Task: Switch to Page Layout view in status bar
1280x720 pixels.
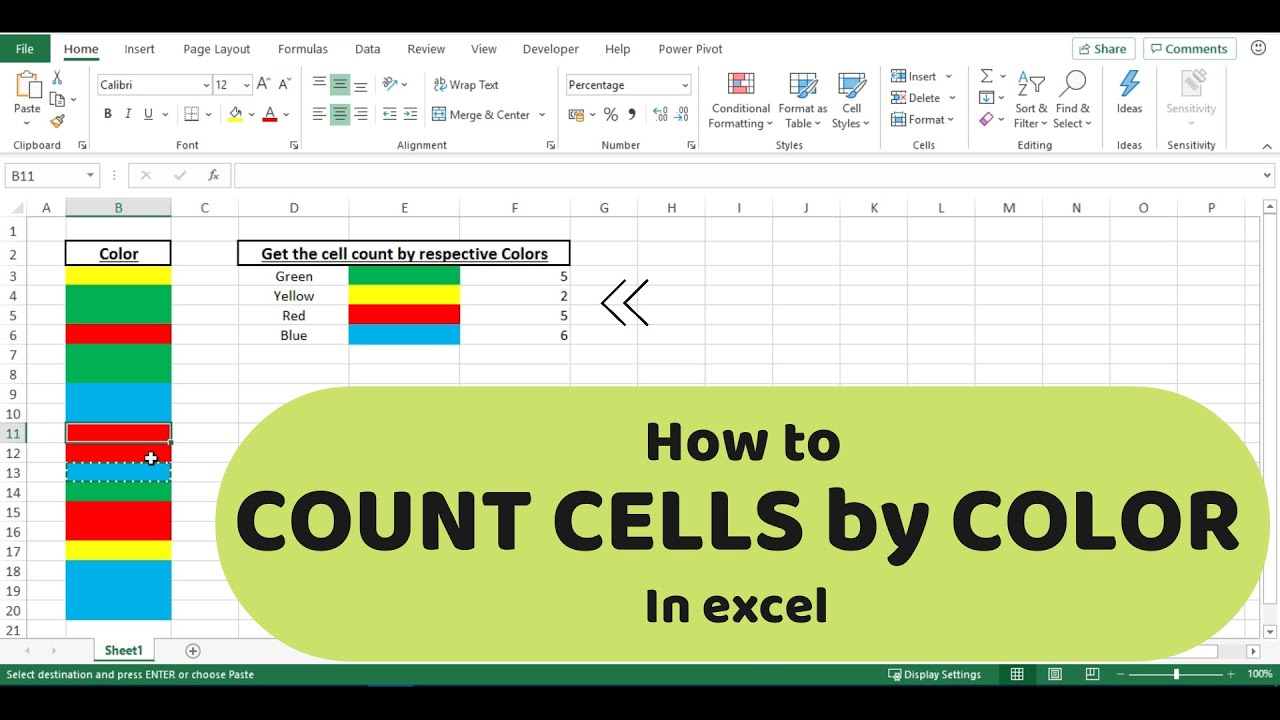Action: coord(1055,675)
